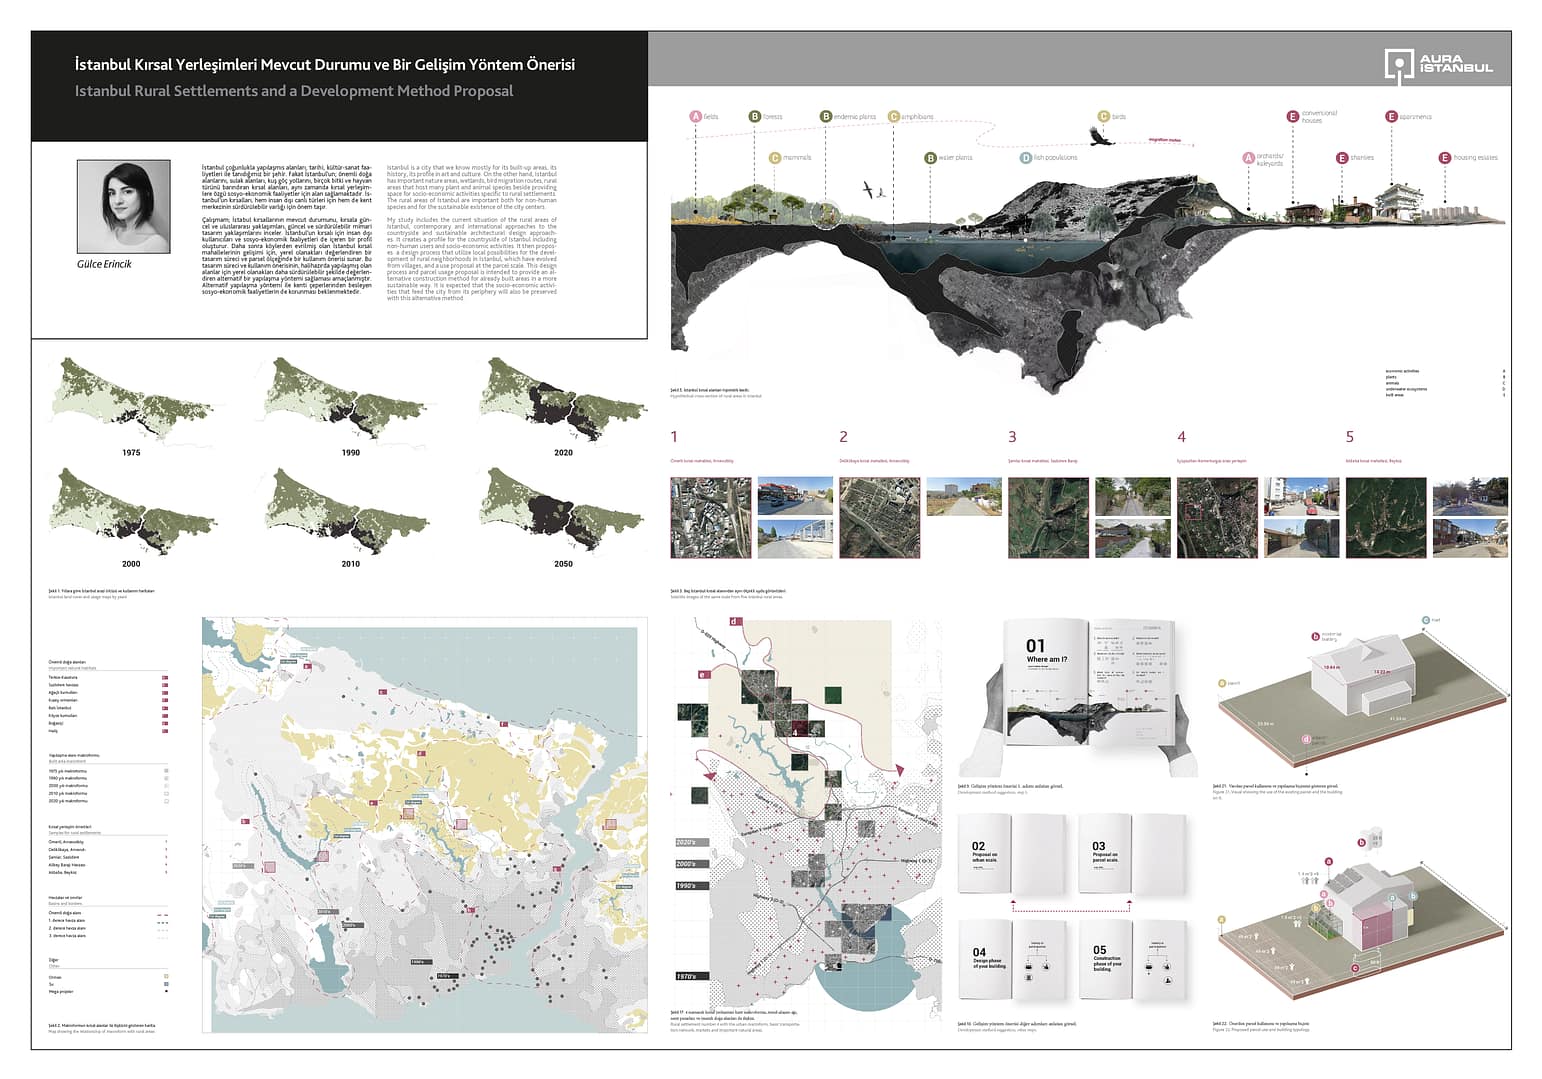Image resolution: width=1542 pixels, height=1079 pixels.
Task: Click the 2020's label on urban map
Action: (x=686, y=843)
